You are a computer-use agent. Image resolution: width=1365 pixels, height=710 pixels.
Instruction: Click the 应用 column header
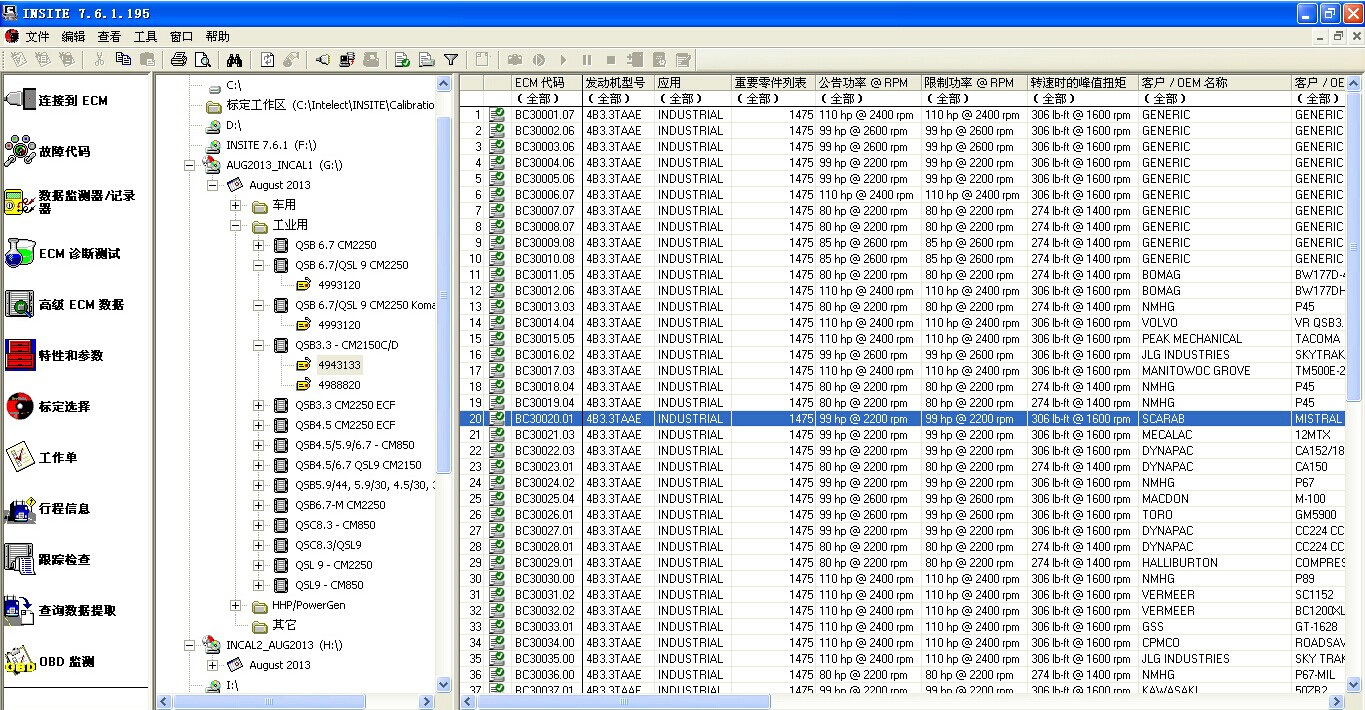click(693, 83)
